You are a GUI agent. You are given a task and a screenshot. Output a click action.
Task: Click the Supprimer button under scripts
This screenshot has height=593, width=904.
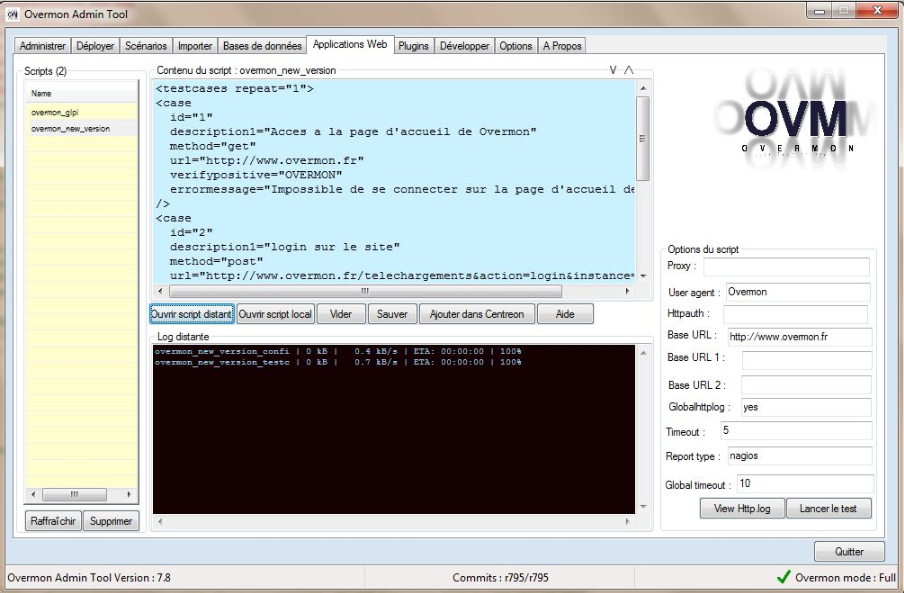click(110, 521)
